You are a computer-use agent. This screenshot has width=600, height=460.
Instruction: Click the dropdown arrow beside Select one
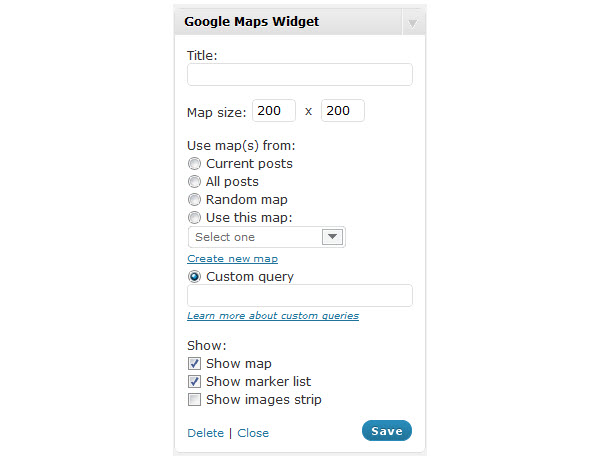[x=333, y=237]
